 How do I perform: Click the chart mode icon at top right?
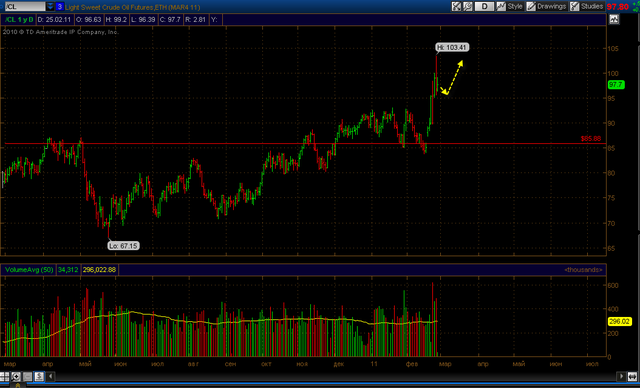pyautogui.click(x=614, y=19)
